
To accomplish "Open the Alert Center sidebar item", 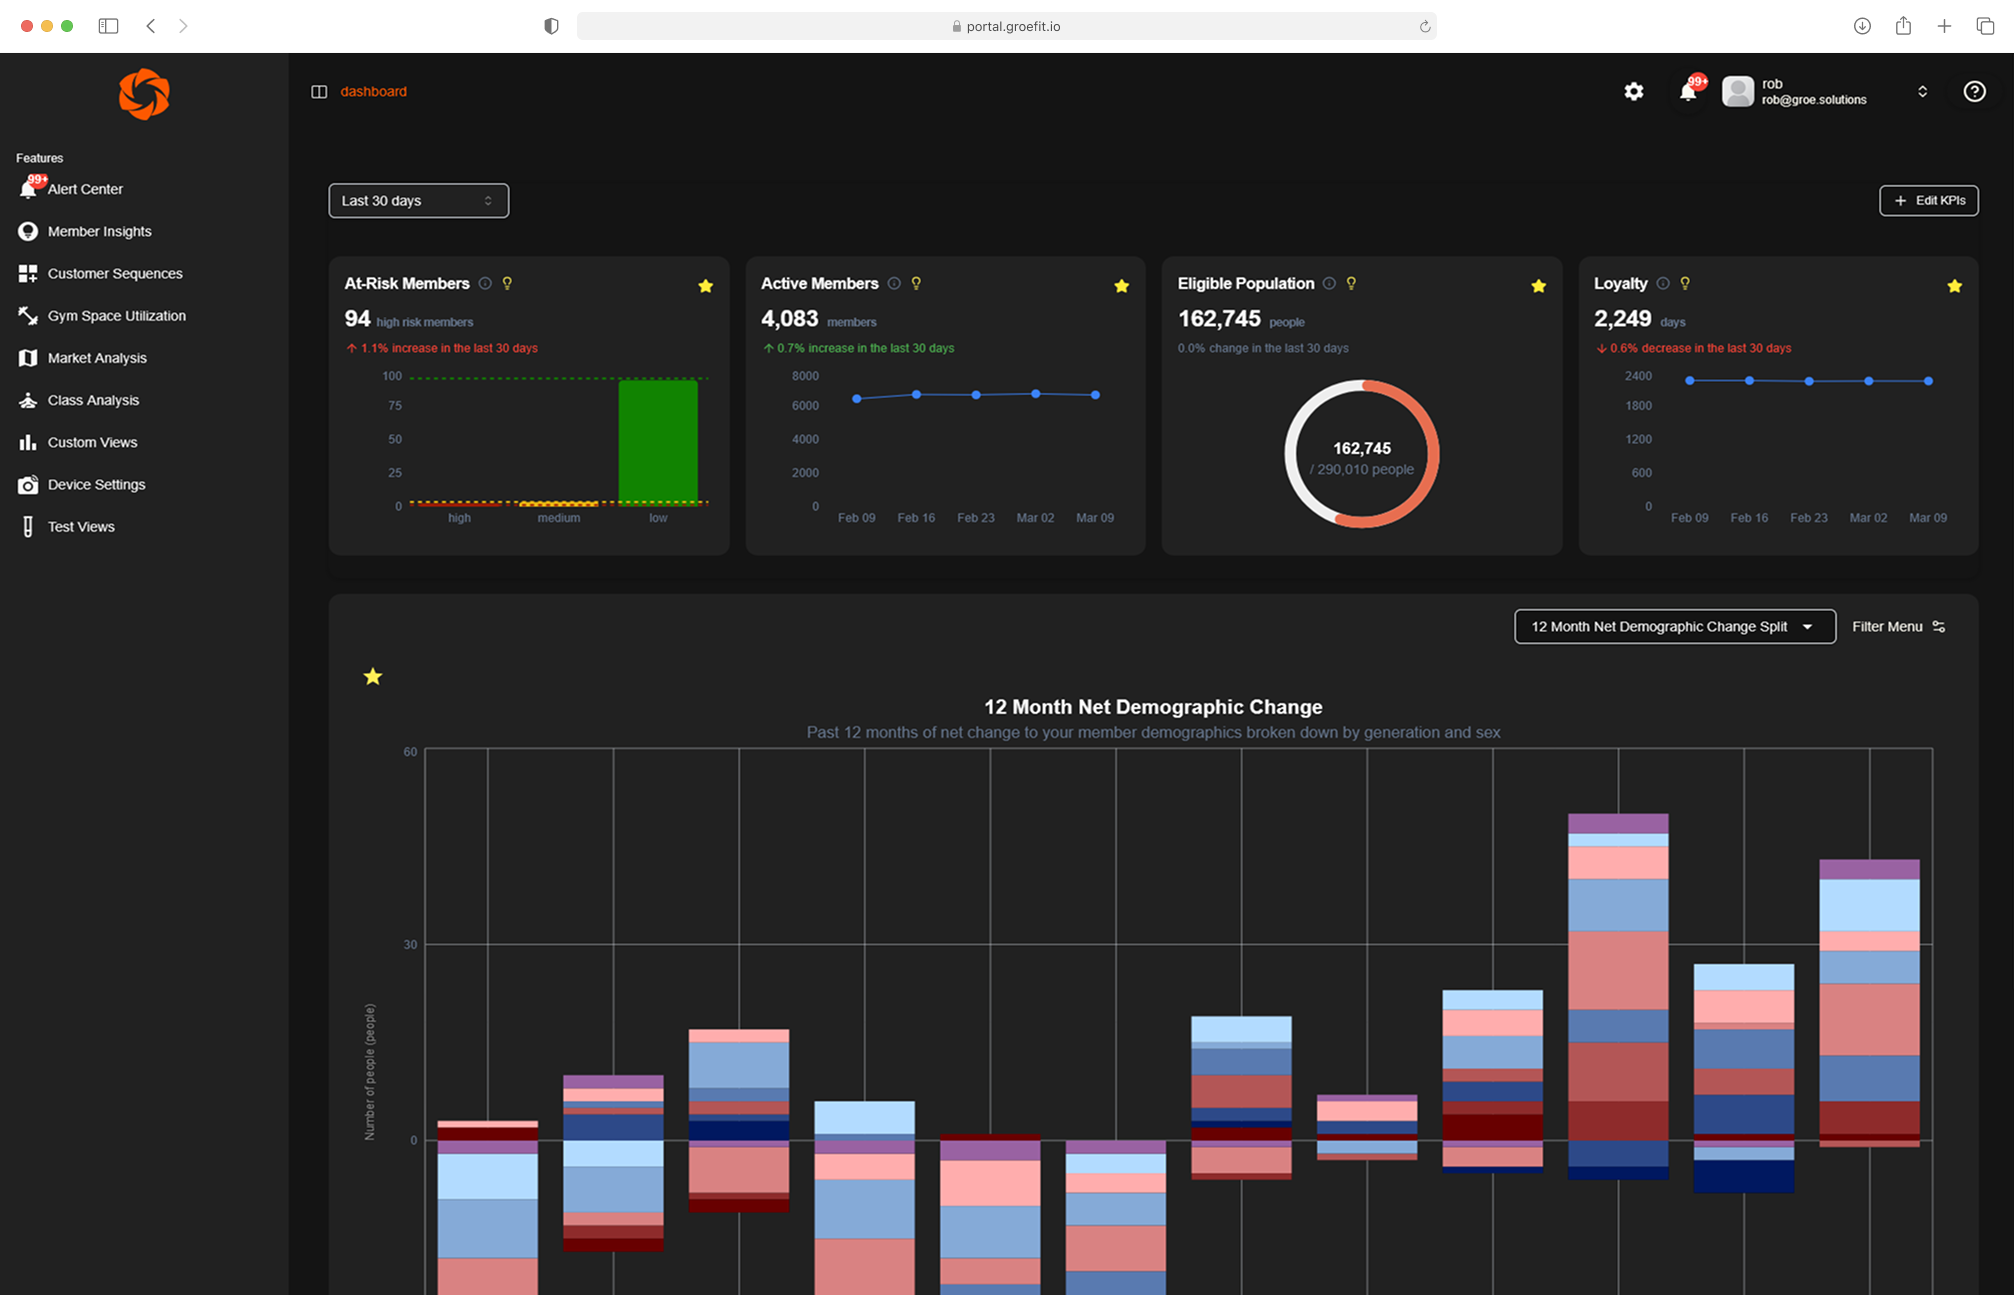I will coord(85,188).
